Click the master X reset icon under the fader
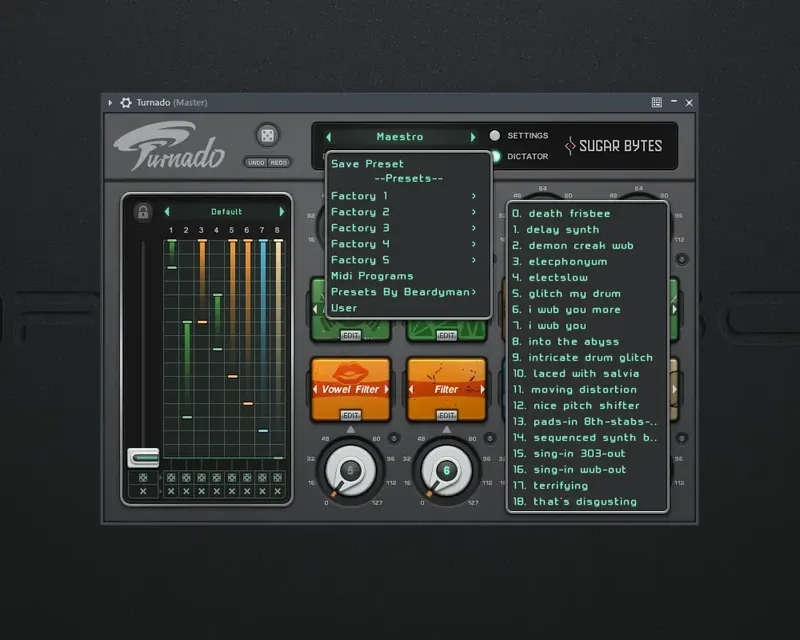Screen dimensions: 800x640 coord(143,491)
